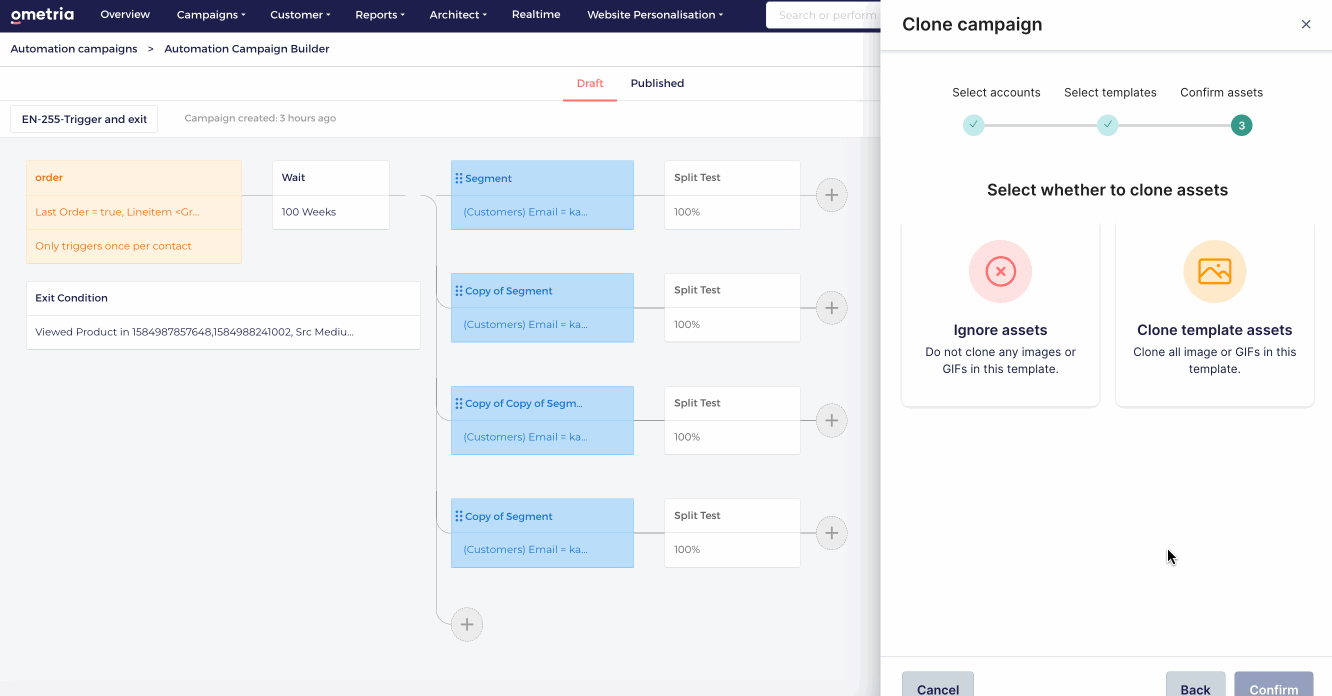Image resolution: width=1332 pixels, height=696 pixels.
Task: Add a step after Copy of Copy of Segm... row
Action: point(832,420)
